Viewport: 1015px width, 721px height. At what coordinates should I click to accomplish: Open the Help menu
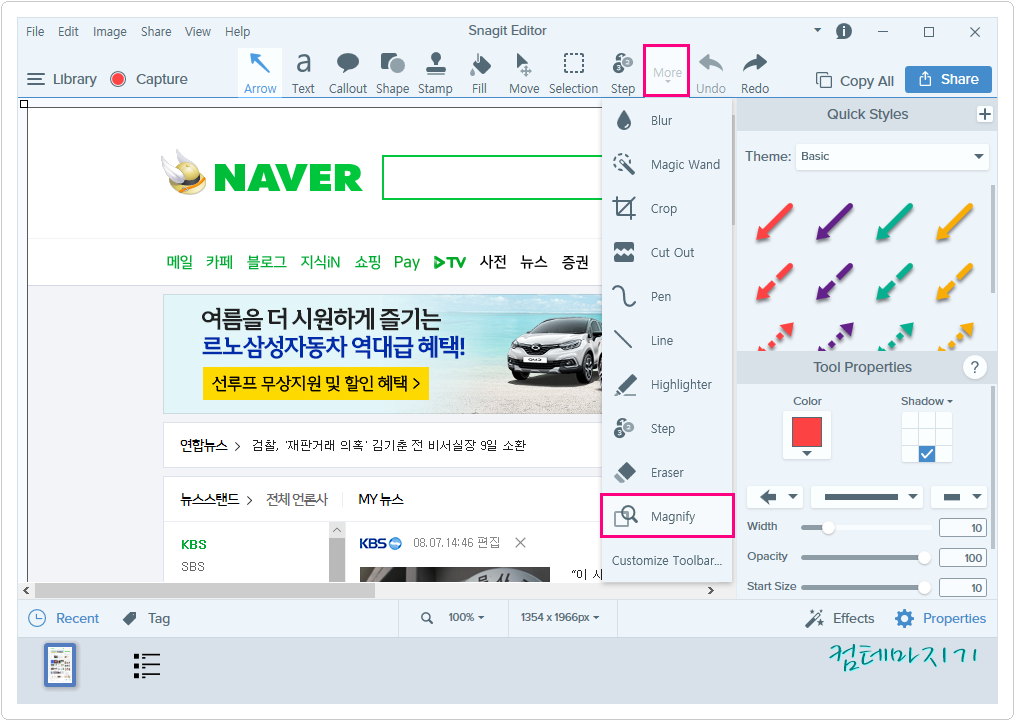[238, 31]
